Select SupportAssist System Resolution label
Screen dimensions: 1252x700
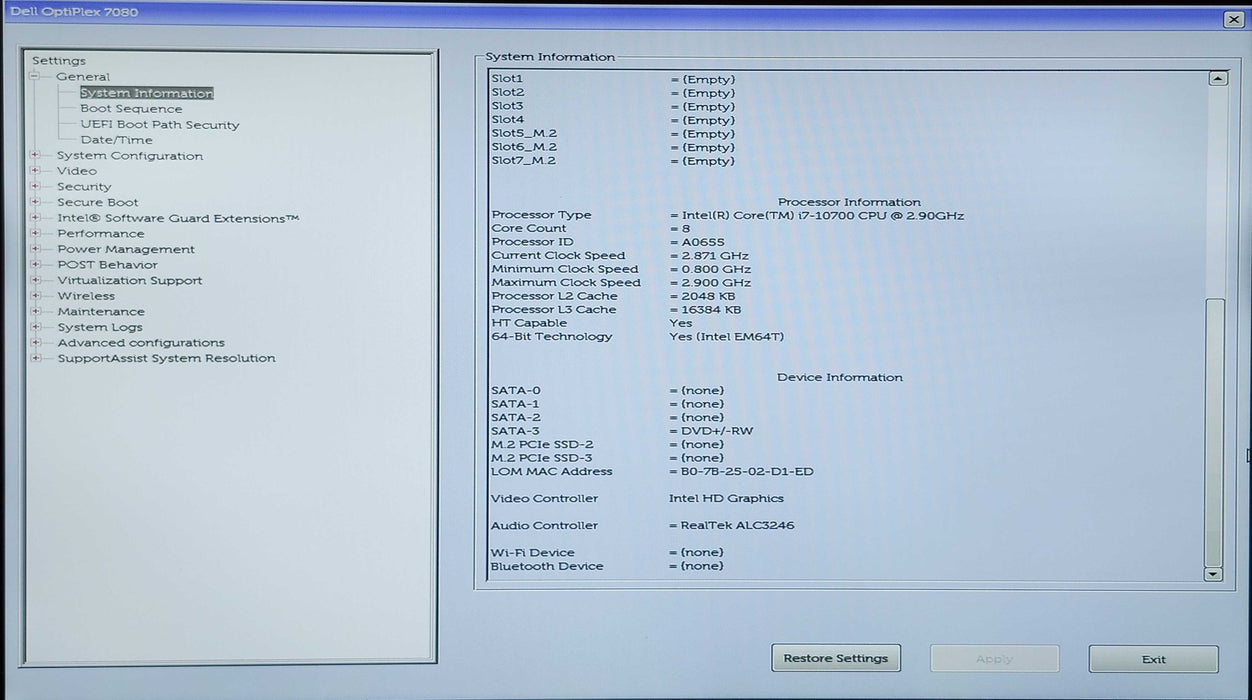tap(166, 358)
